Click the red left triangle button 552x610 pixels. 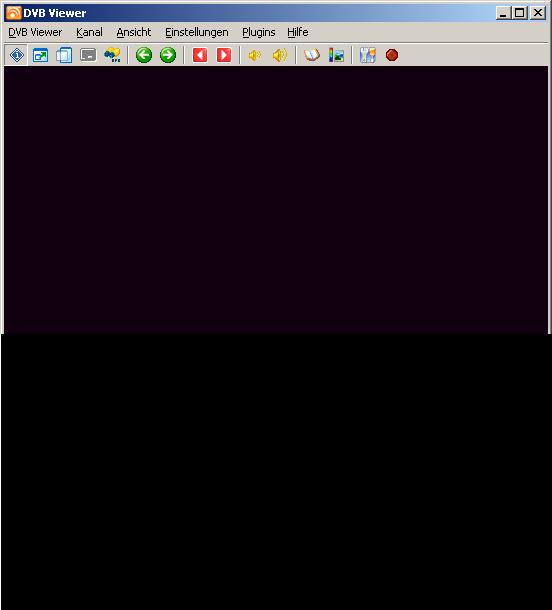tap(200, 55)
